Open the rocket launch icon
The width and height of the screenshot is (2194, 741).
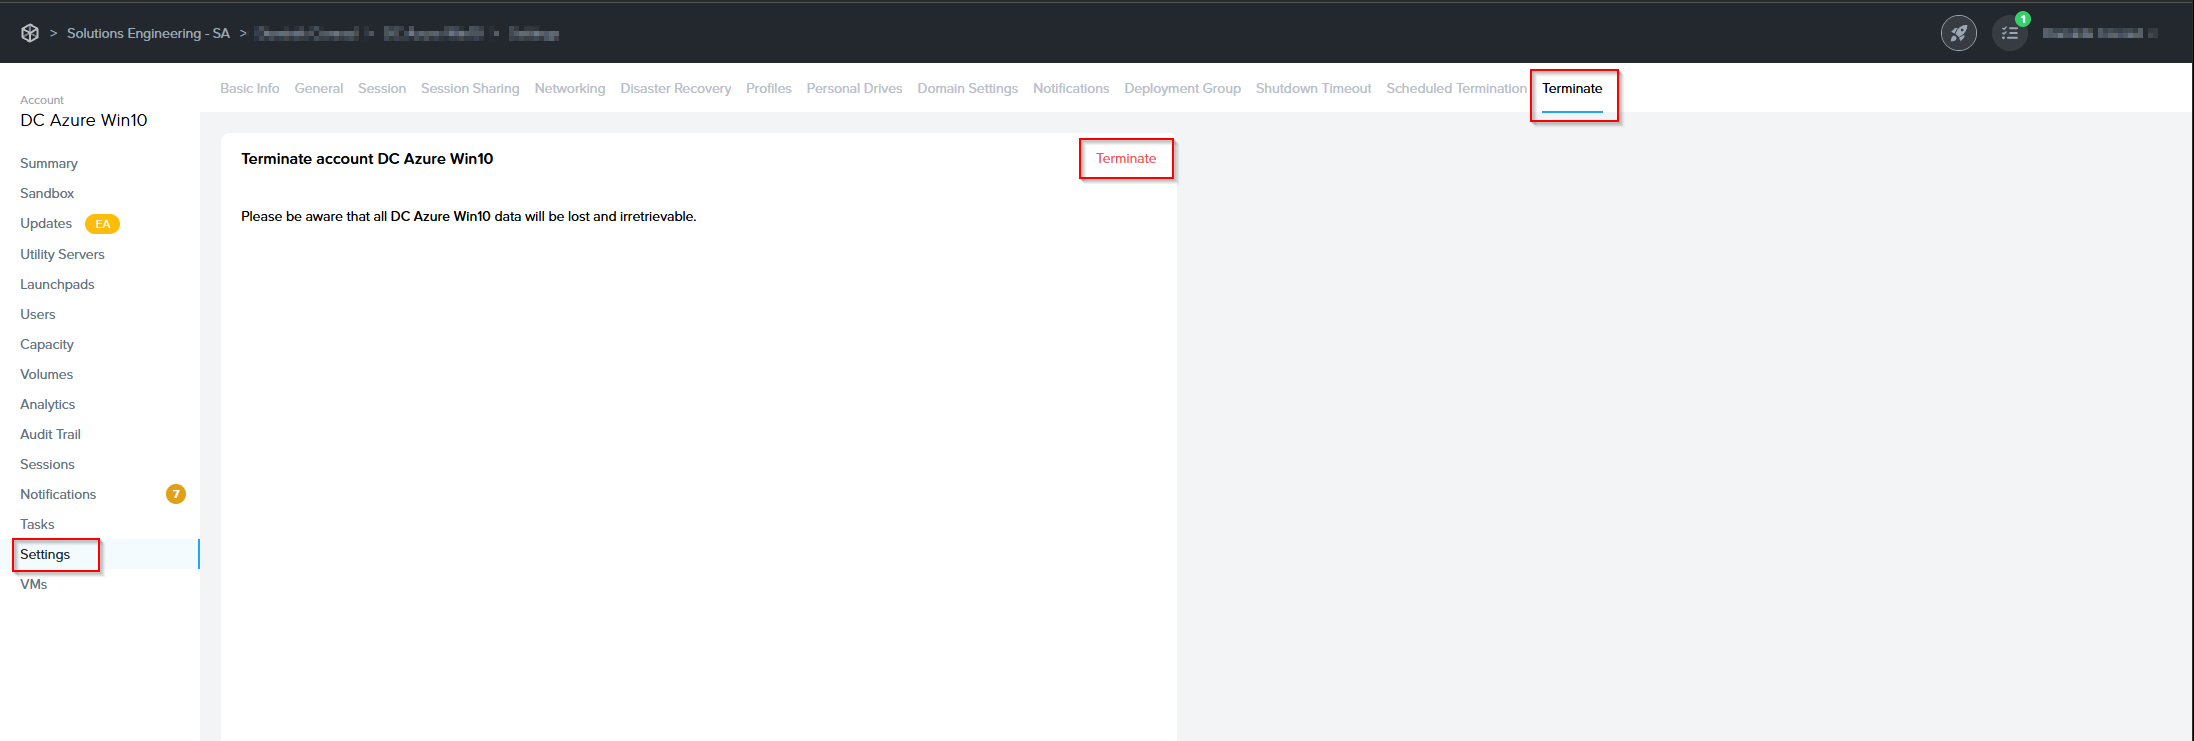tap(1958, 33)
